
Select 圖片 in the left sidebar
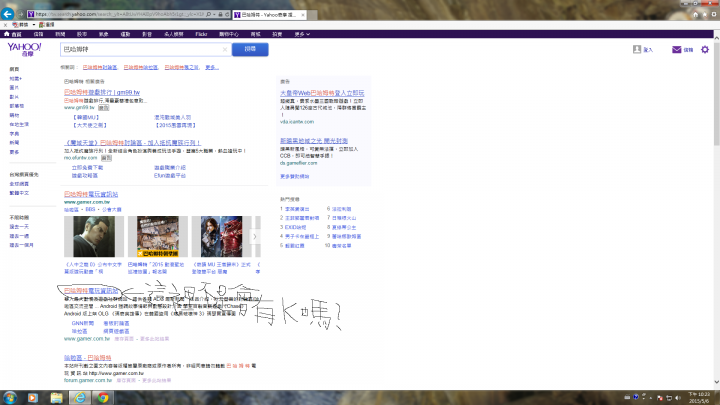click(x=14, y=88)
